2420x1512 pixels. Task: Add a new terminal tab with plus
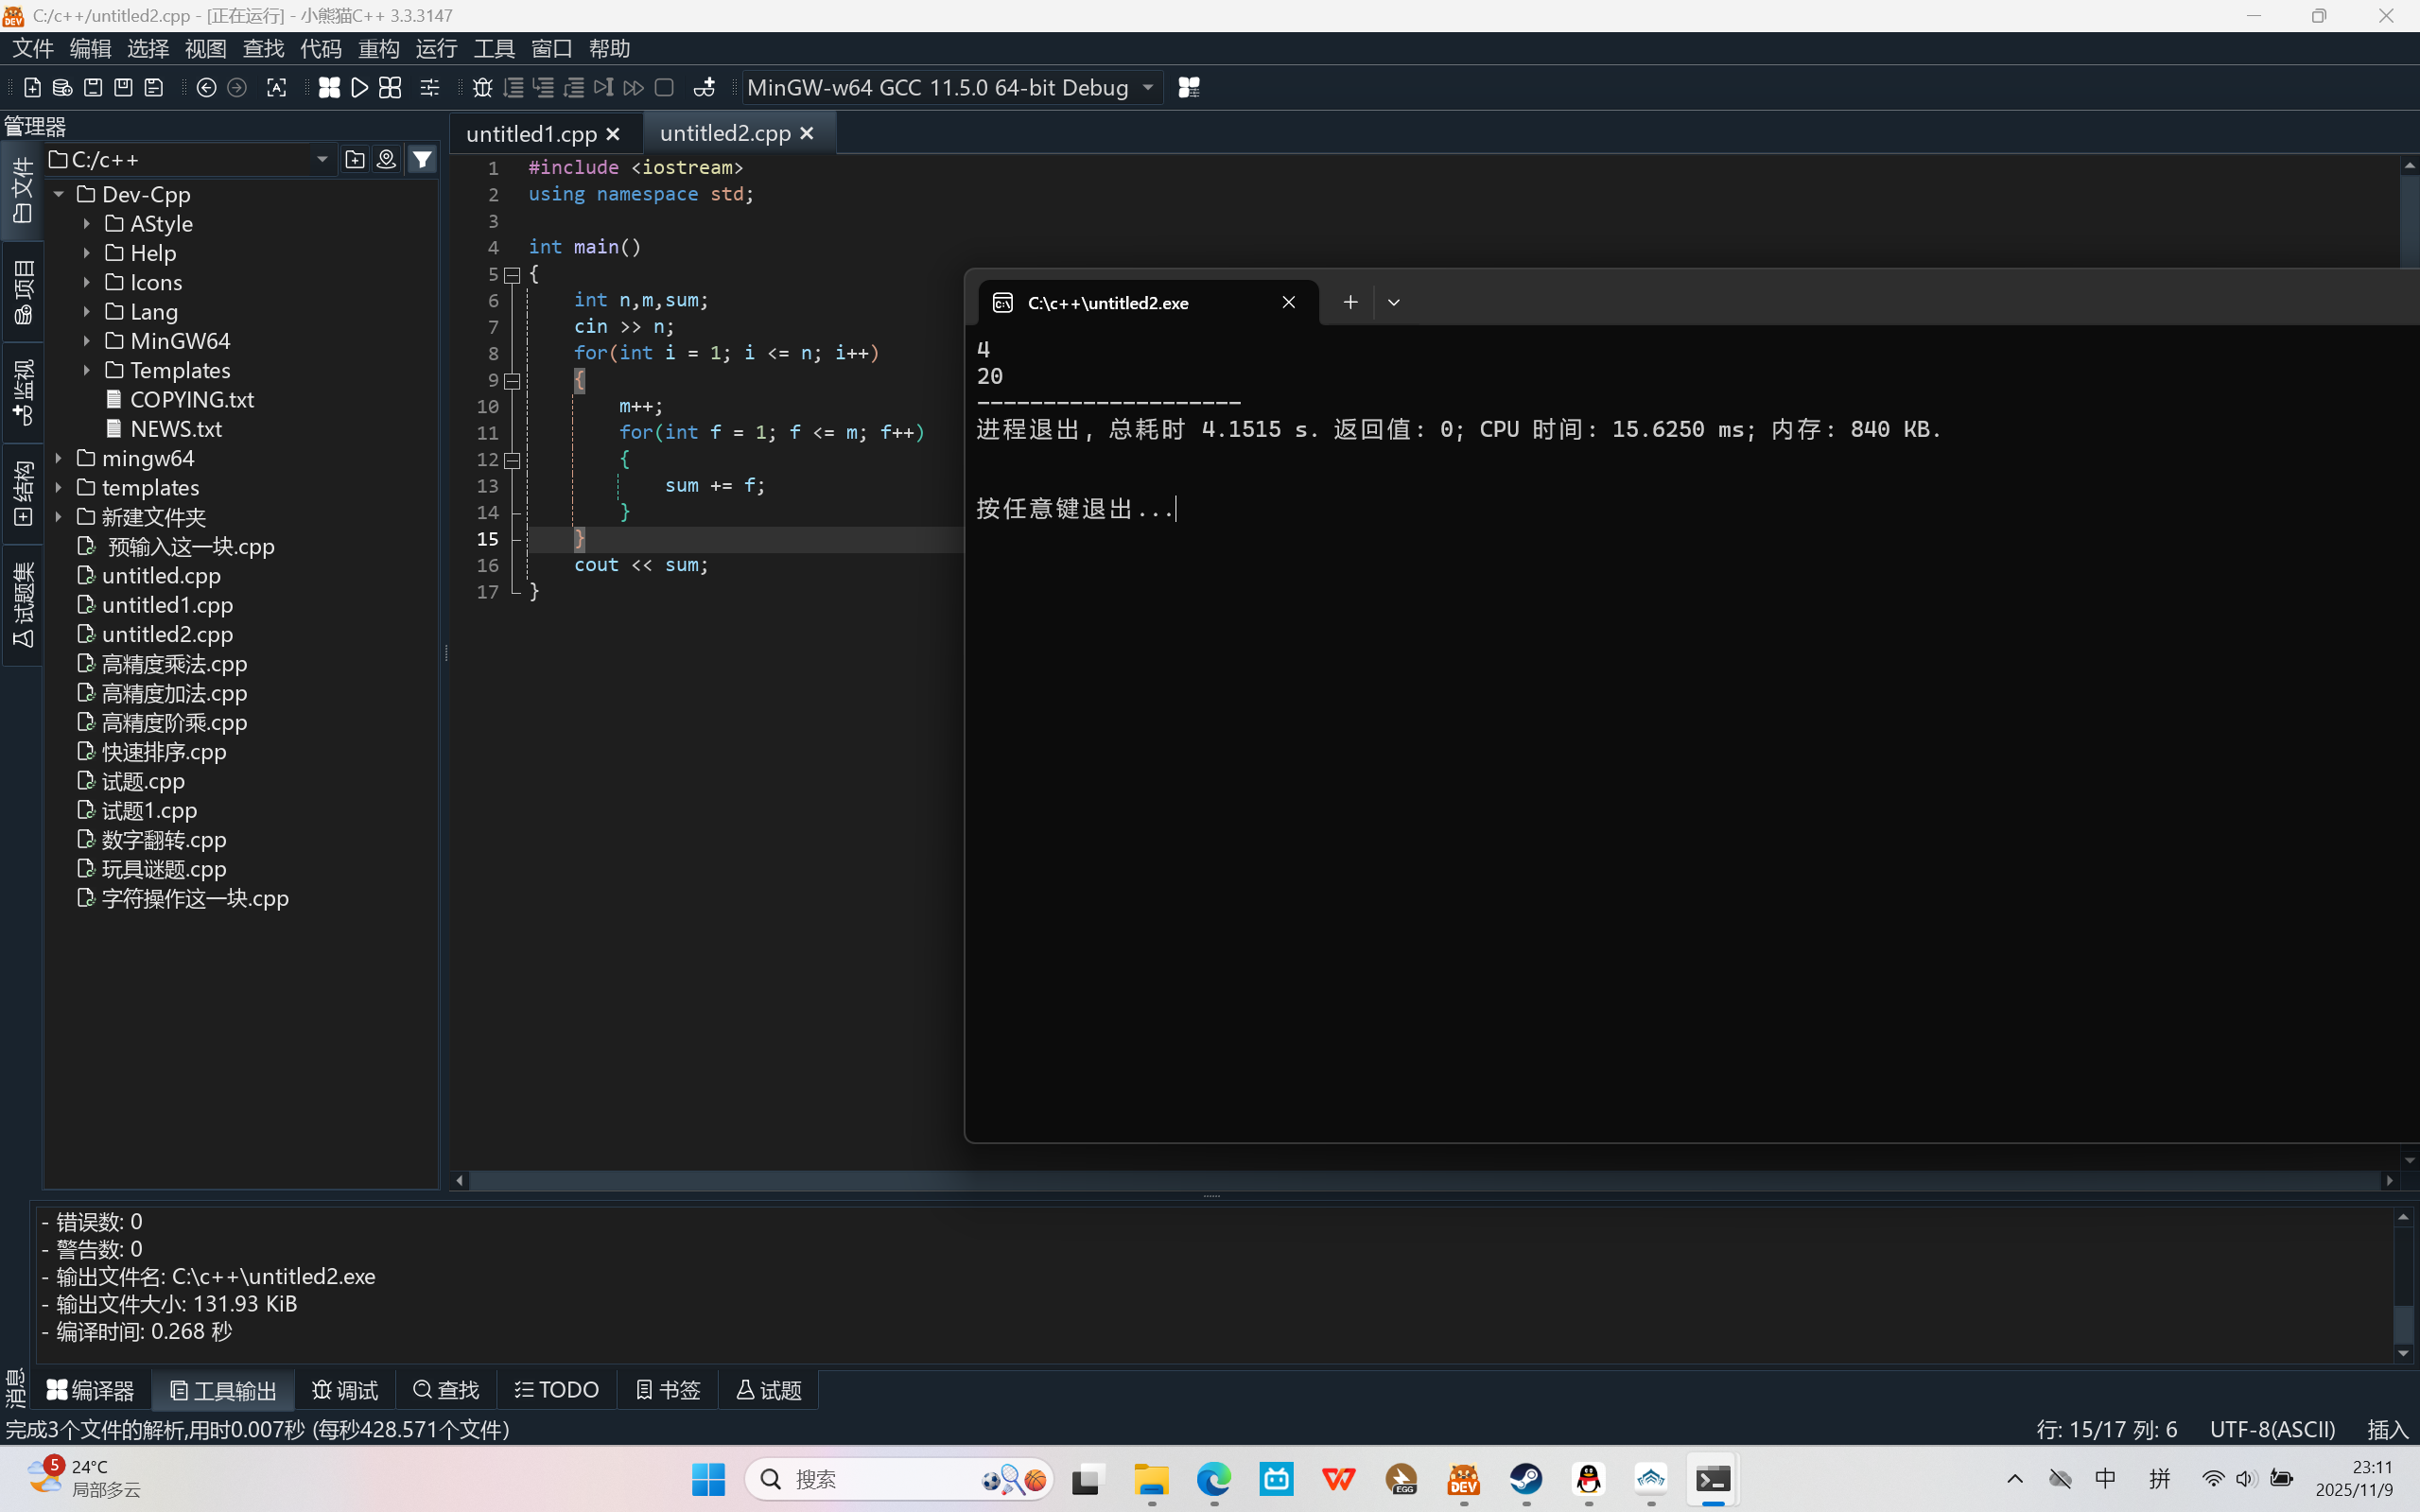tap(1350, 302)
